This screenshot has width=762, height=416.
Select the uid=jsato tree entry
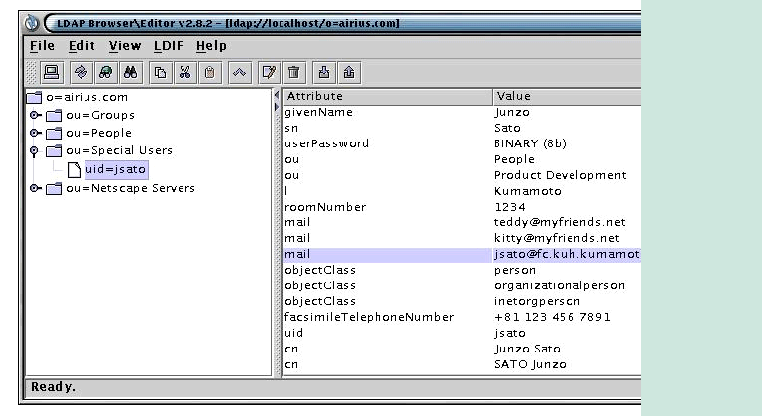click(116, 169)
